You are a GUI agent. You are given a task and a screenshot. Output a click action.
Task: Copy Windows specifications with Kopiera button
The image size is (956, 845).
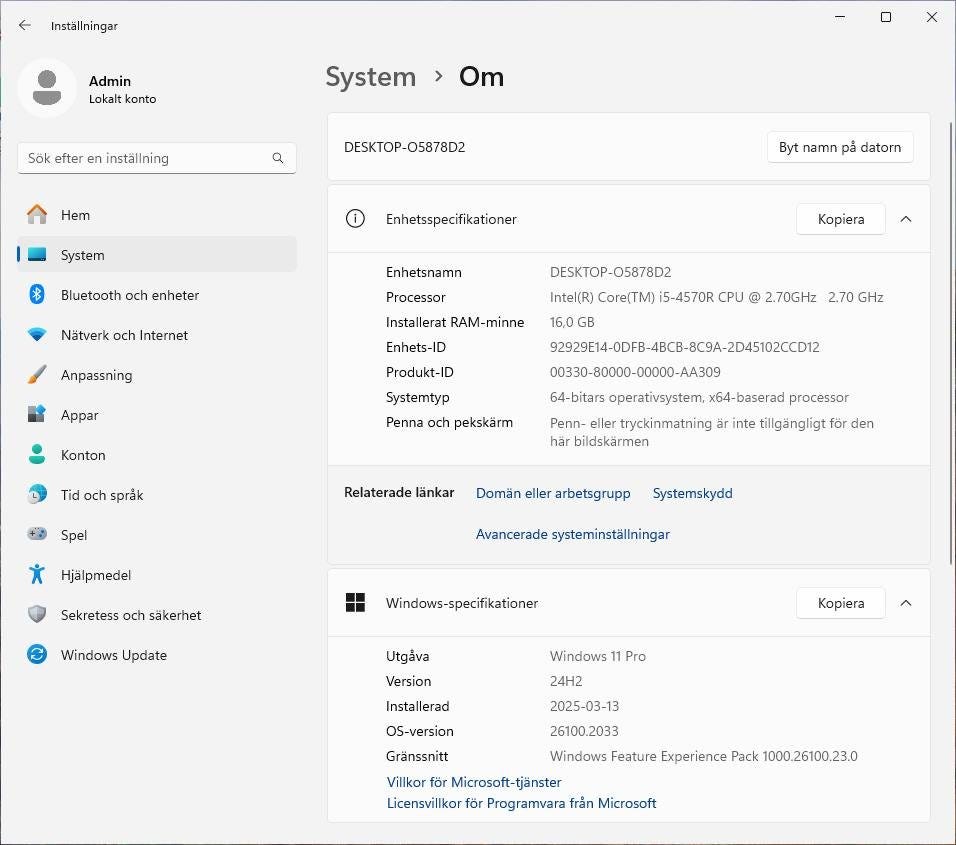pos(840,603)
